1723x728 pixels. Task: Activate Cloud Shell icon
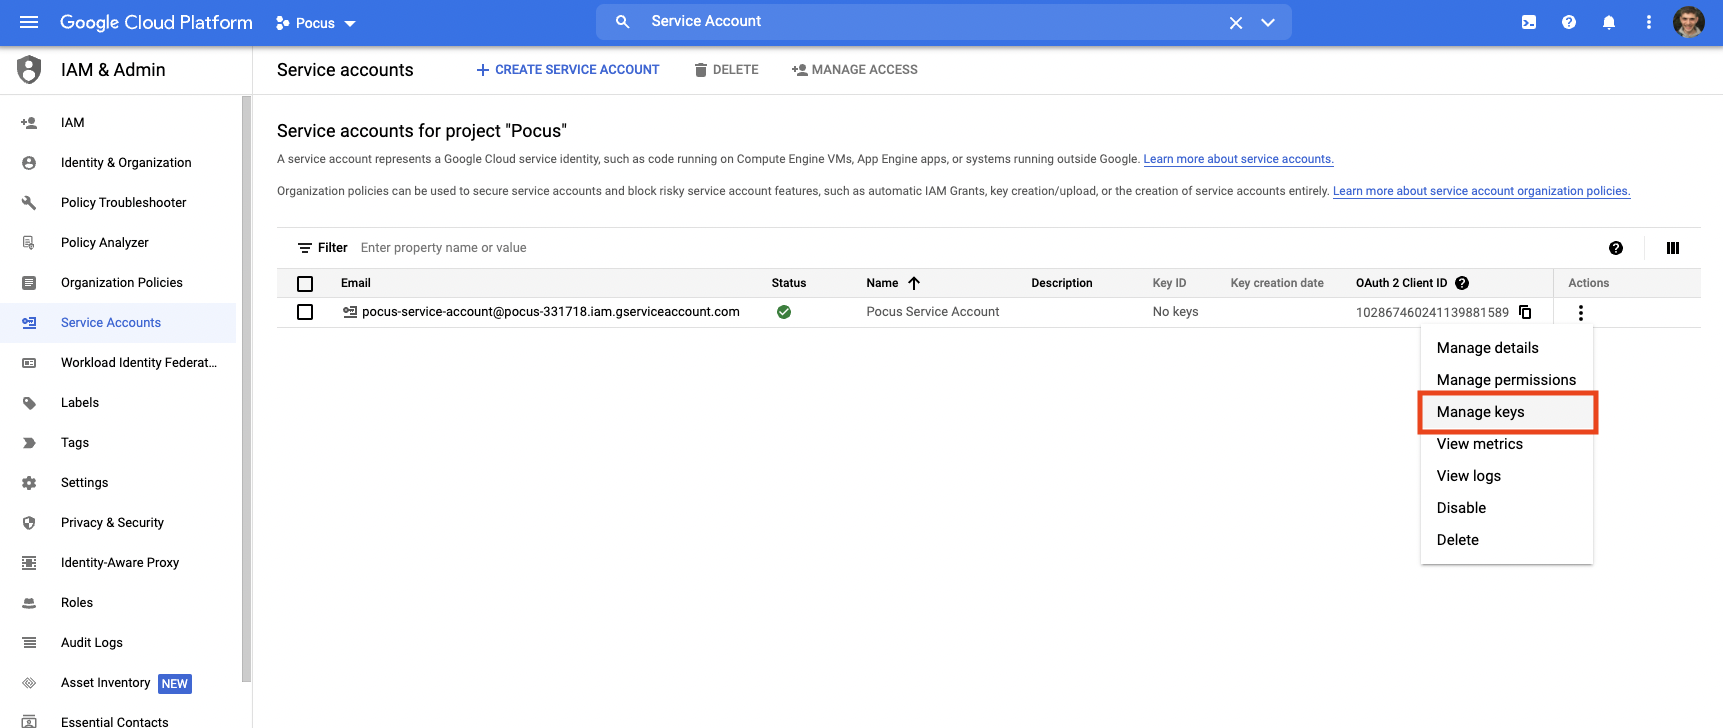tap(1529, 22)
